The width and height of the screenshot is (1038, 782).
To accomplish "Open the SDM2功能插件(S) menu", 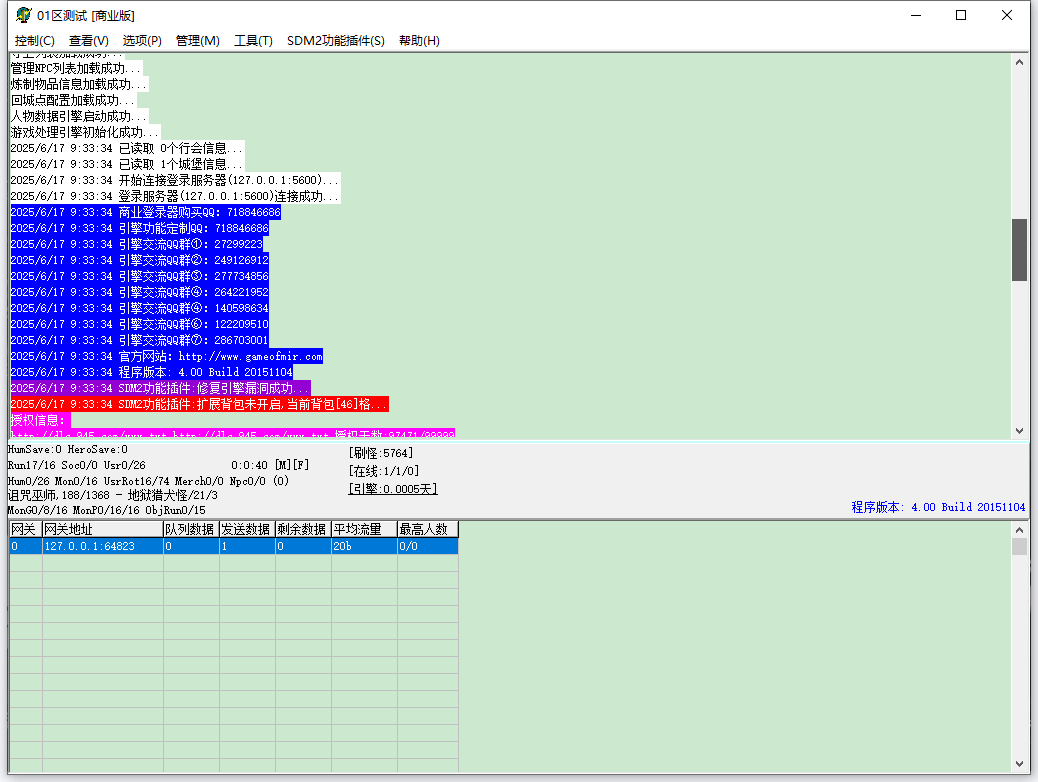I will (336, 40).
